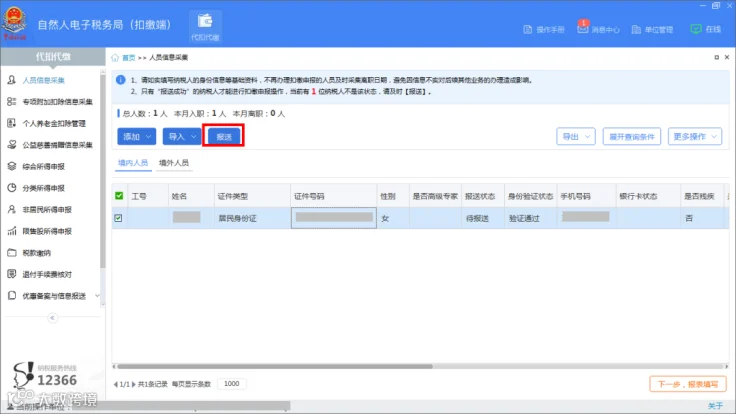Toggle the select-all checkbox in table header

coord(119,196)
